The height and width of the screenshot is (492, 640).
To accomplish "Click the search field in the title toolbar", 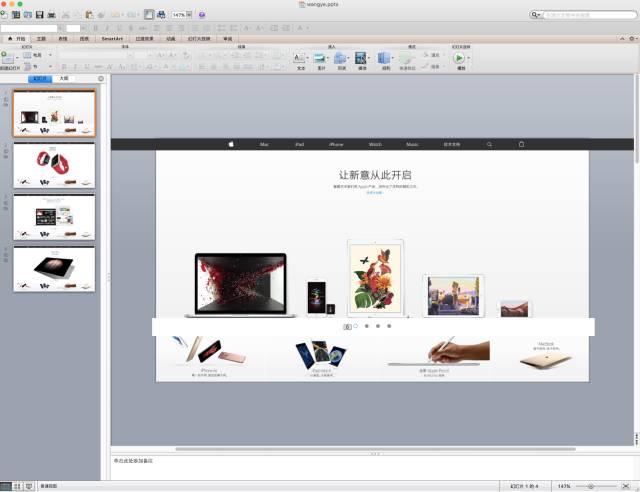I will (x=588, y=15).
